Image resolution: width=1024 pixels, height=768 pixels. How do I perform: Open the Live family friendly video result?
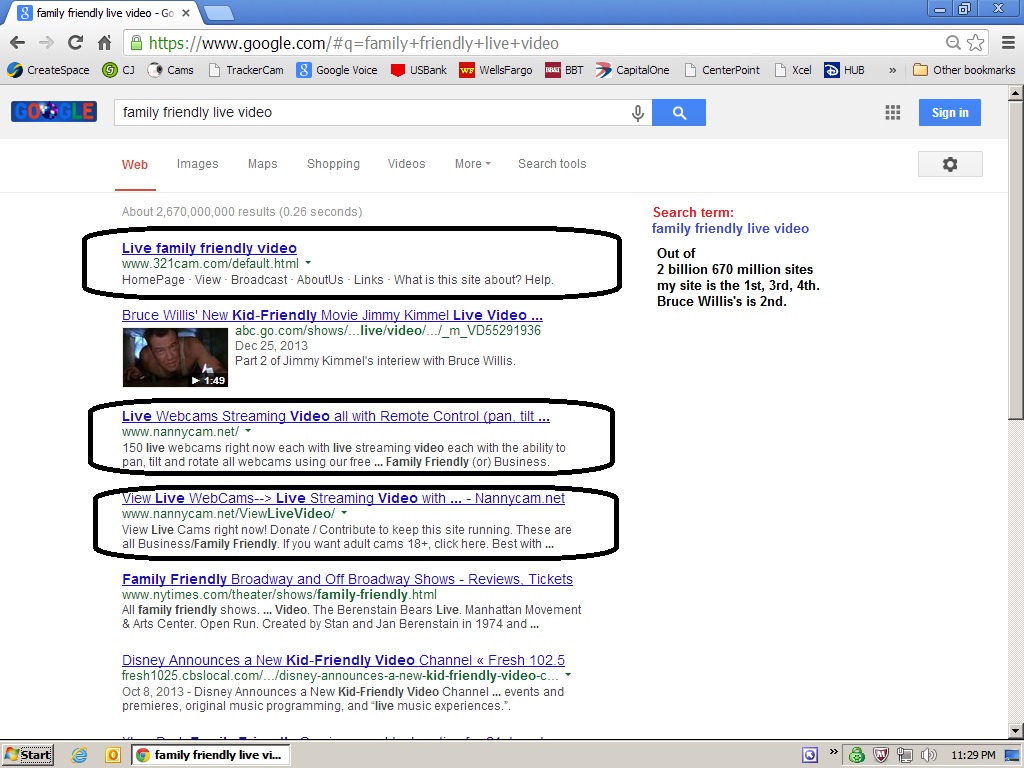coord(209,248)
